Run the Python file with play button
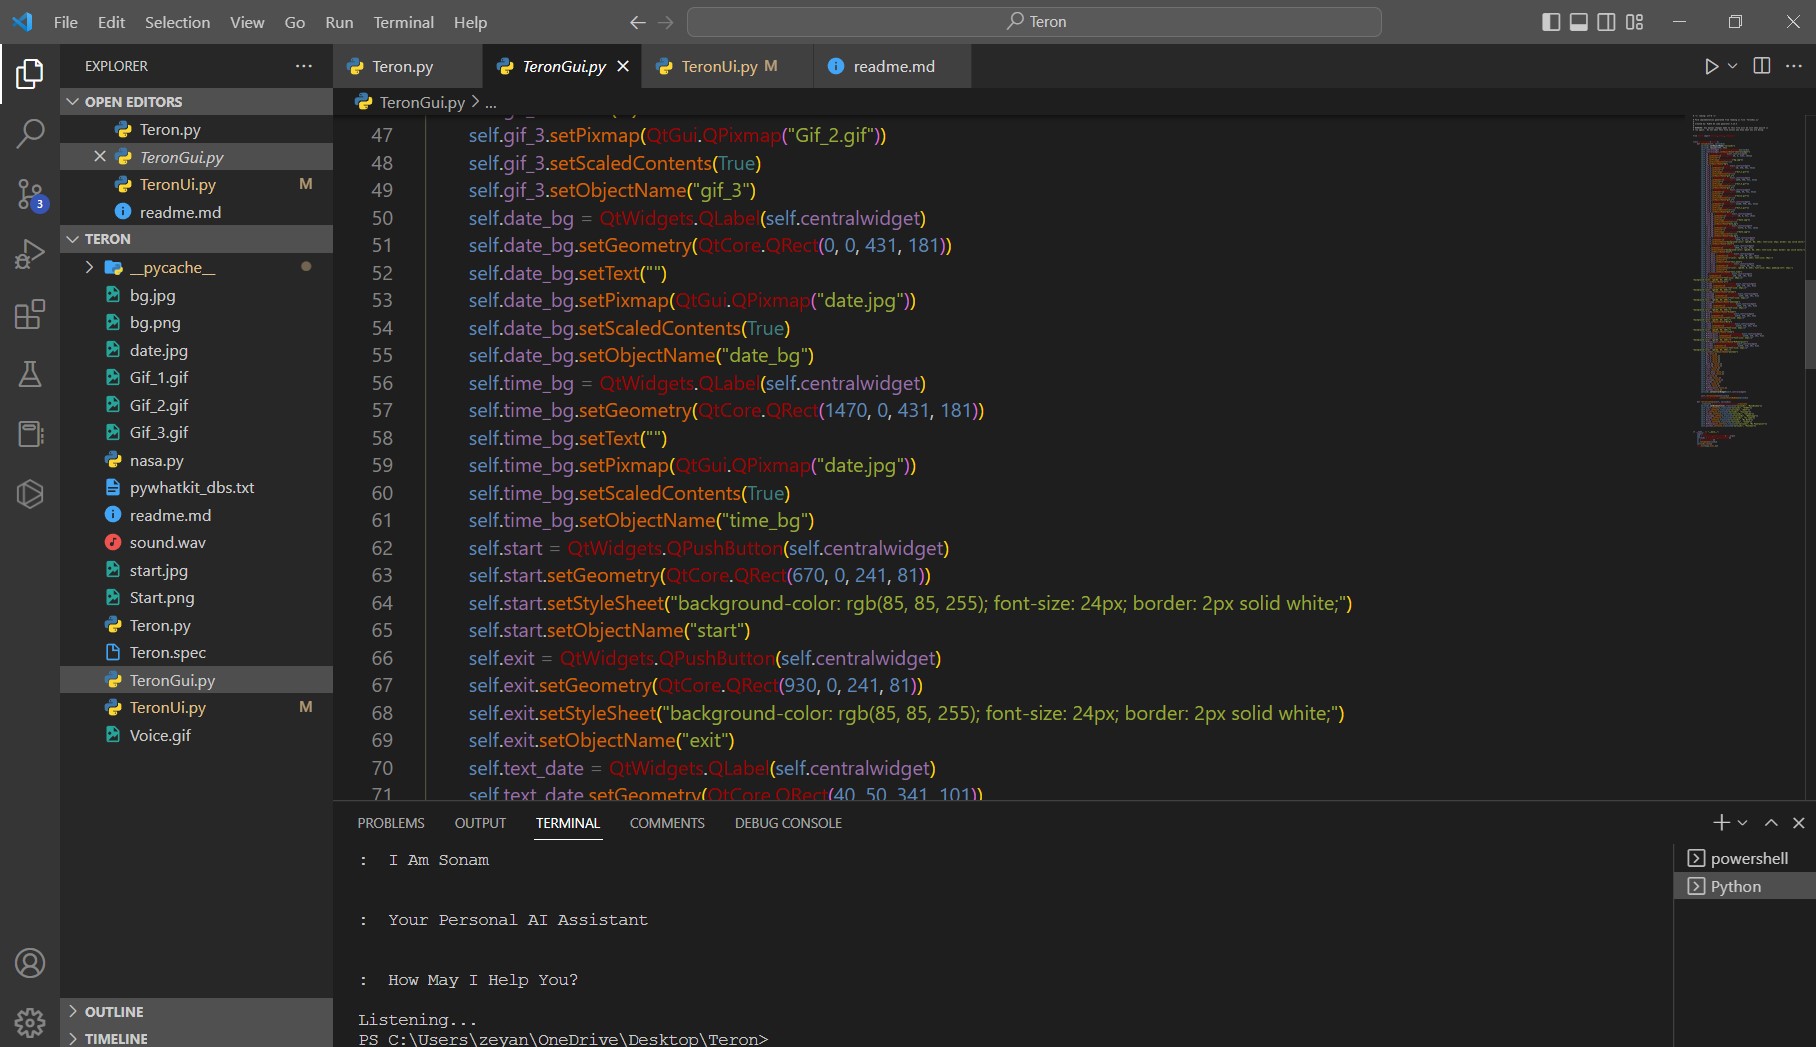Image resolution: width=1816 pixels, height=1047 pixels. click(x=1711, y=66)
